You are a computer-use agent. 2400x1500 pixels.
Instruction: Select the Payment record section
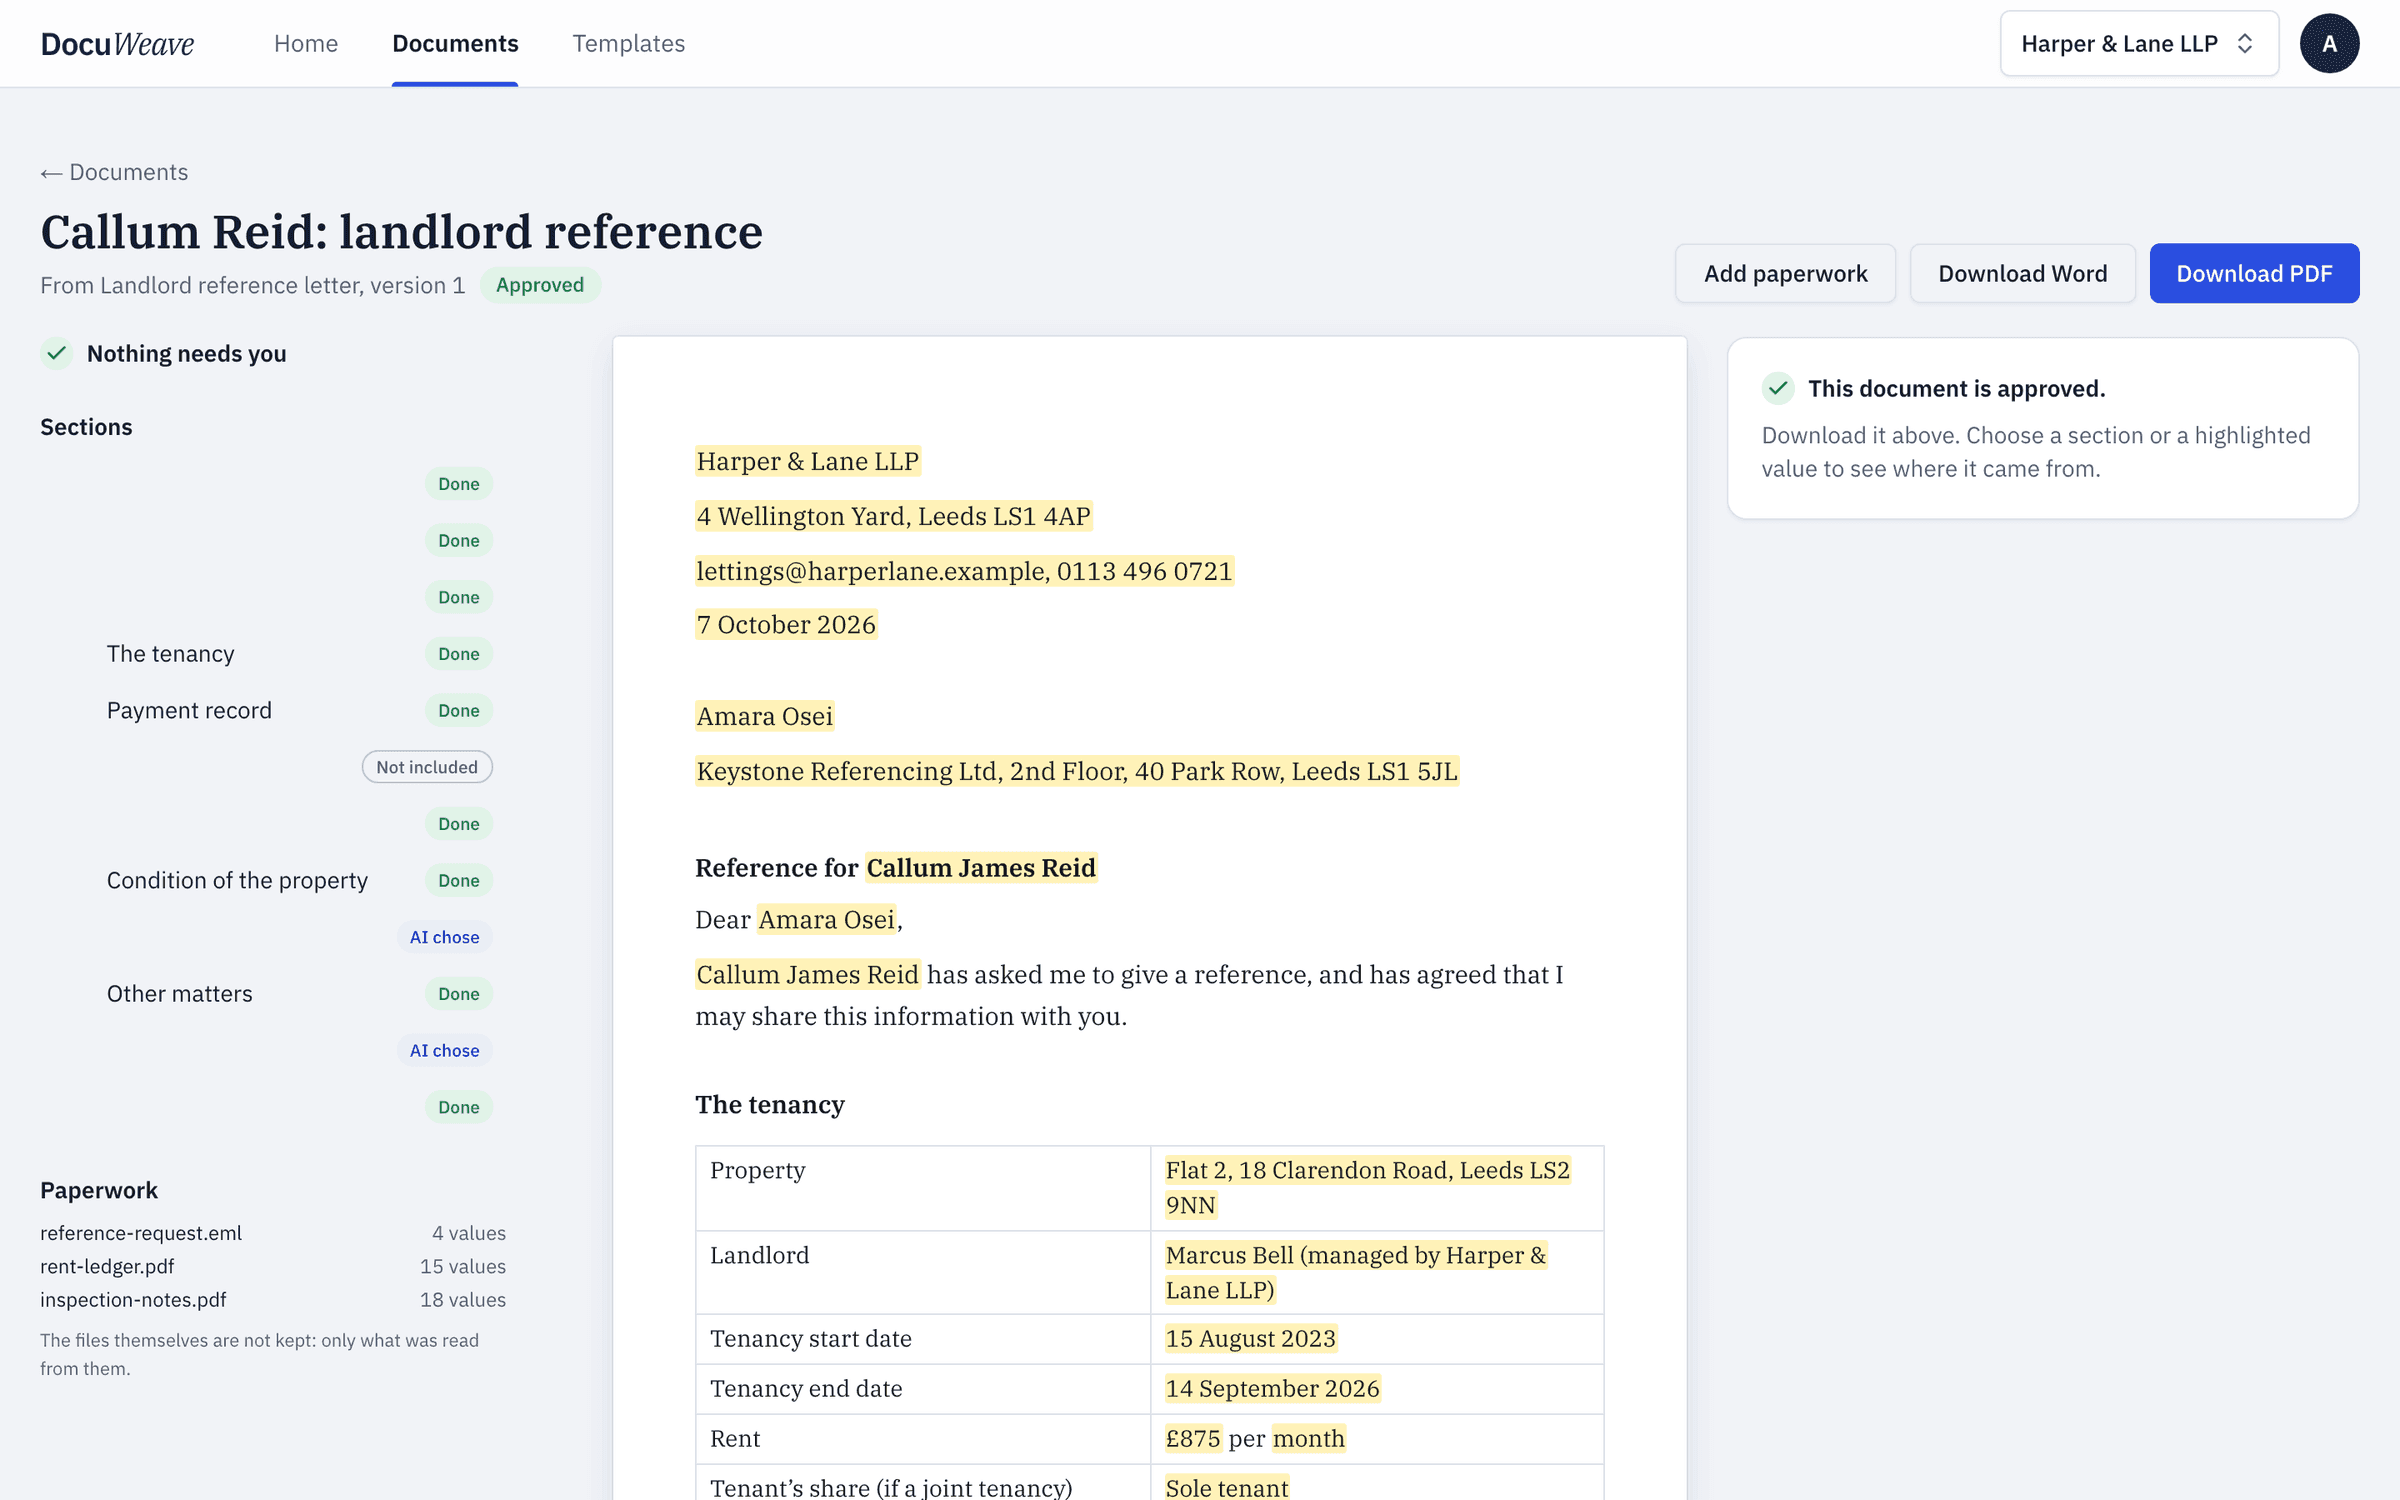189,711
